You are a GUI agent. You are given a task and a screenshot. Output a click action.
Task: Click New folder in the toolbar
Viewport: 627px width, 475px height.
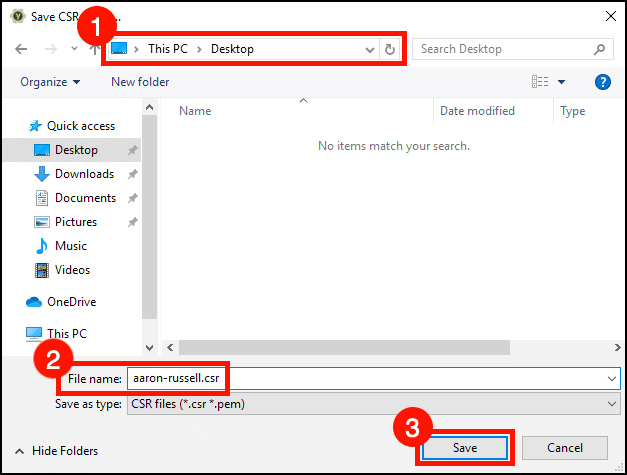coord(140,82)
